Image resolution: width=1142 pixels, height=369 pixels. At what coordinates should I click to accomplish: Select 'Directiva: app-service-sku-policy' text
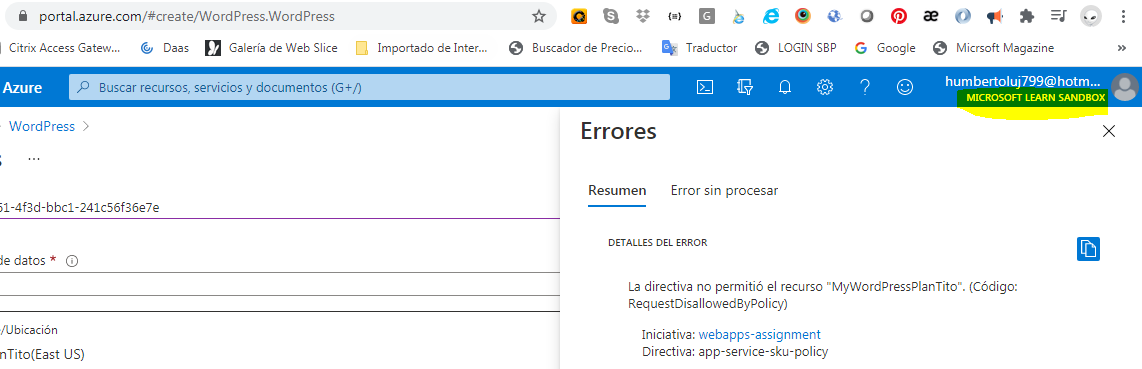(735, 352)
